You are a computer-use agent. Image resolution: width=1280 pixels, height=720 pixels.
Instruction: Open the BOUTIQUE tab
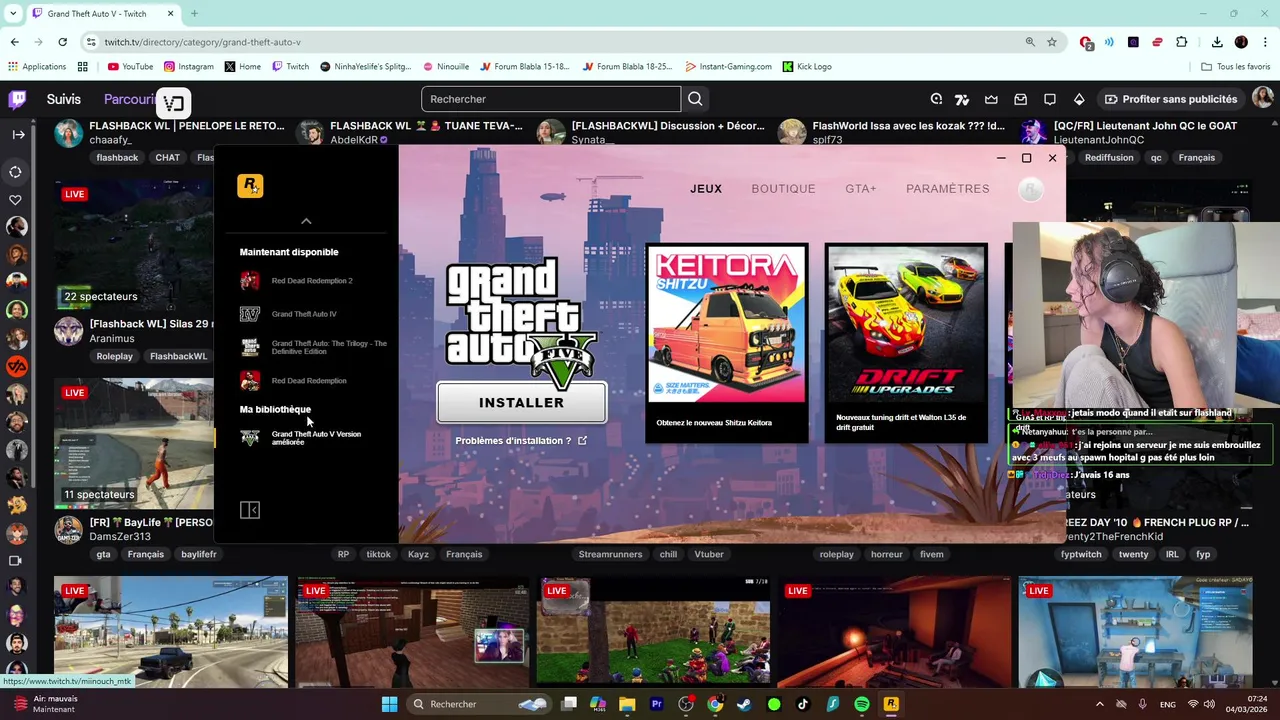pos(783,189)
